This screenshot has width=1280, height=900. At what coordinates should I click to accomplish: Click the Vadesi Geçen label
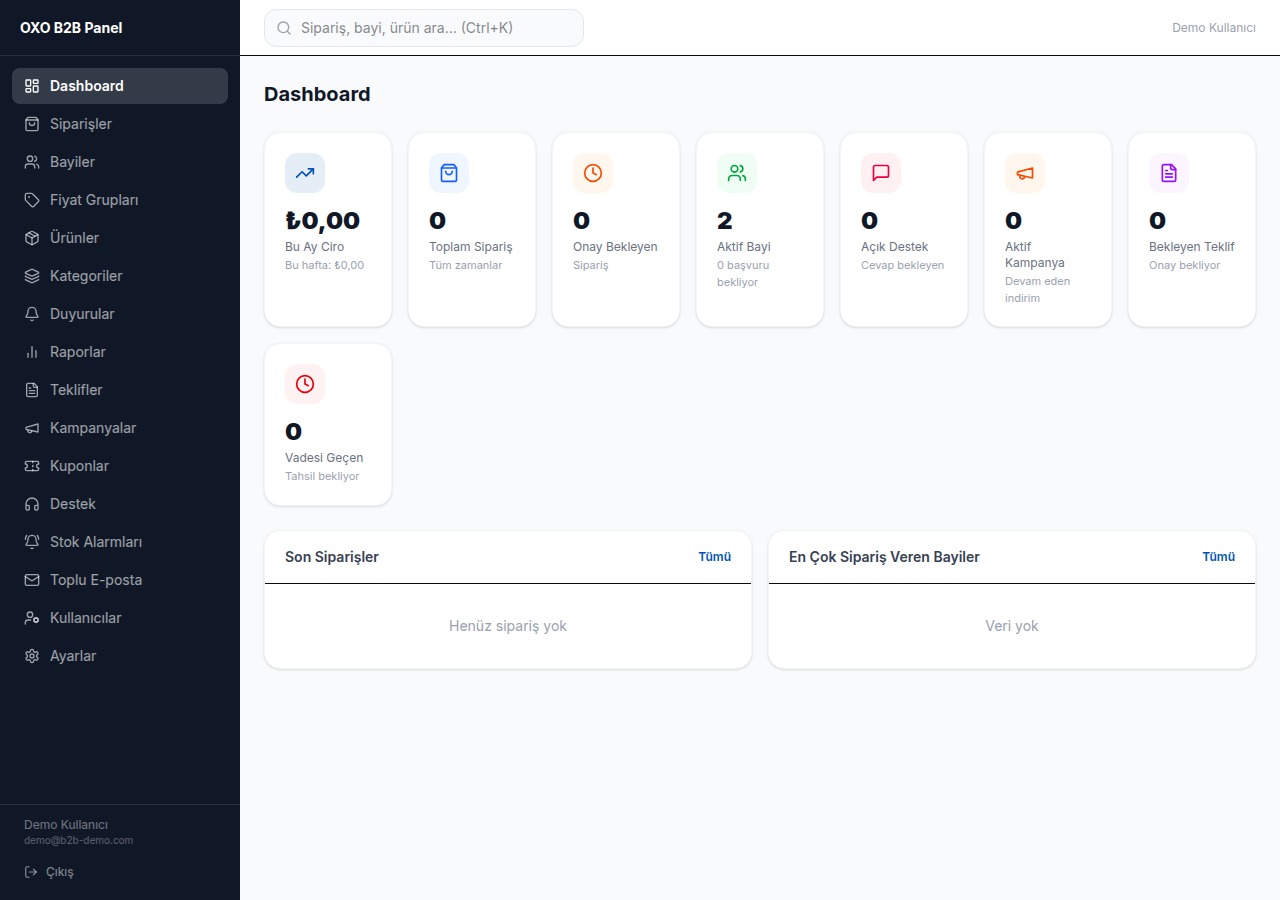point(324,458)
